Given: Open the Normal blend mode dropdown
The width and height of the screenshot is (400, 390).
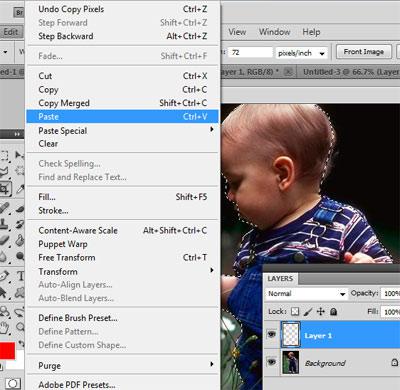Looking at the screenshot, I should click(306, 294).
